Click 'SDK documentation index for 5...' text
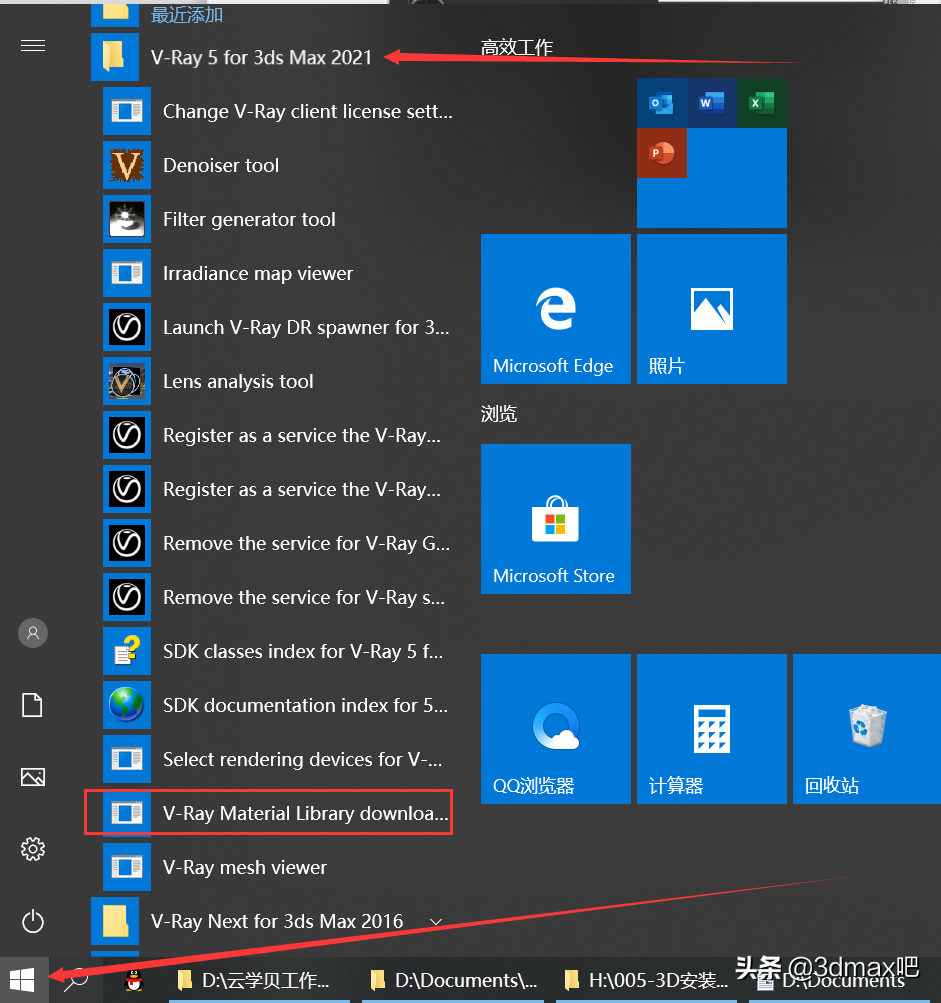 pos(305,705)
